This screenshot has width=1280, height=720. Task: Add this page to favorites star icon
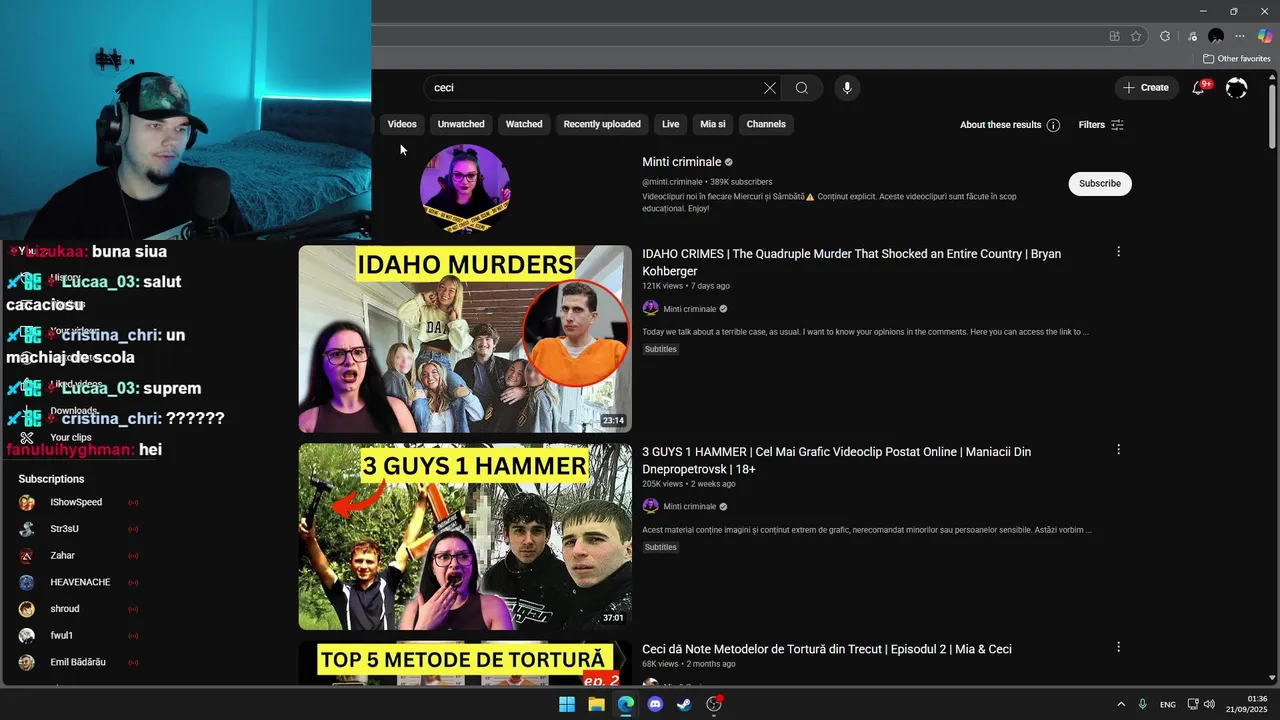[x=1136, y=36]
